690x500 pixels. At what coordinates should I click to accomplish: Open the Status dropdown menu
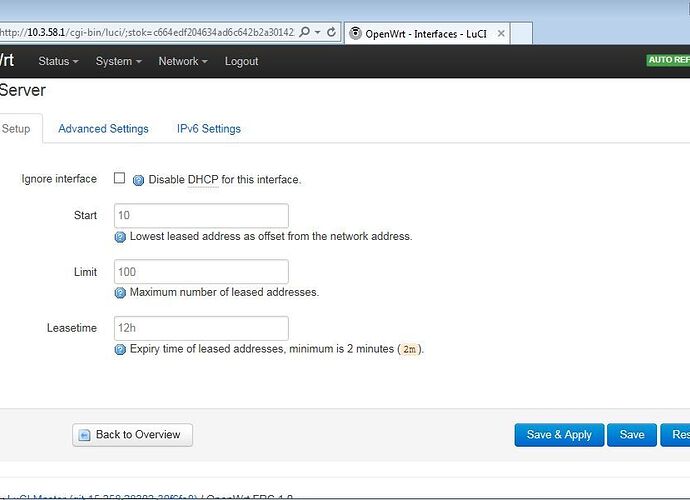click(x=58, y=61)
